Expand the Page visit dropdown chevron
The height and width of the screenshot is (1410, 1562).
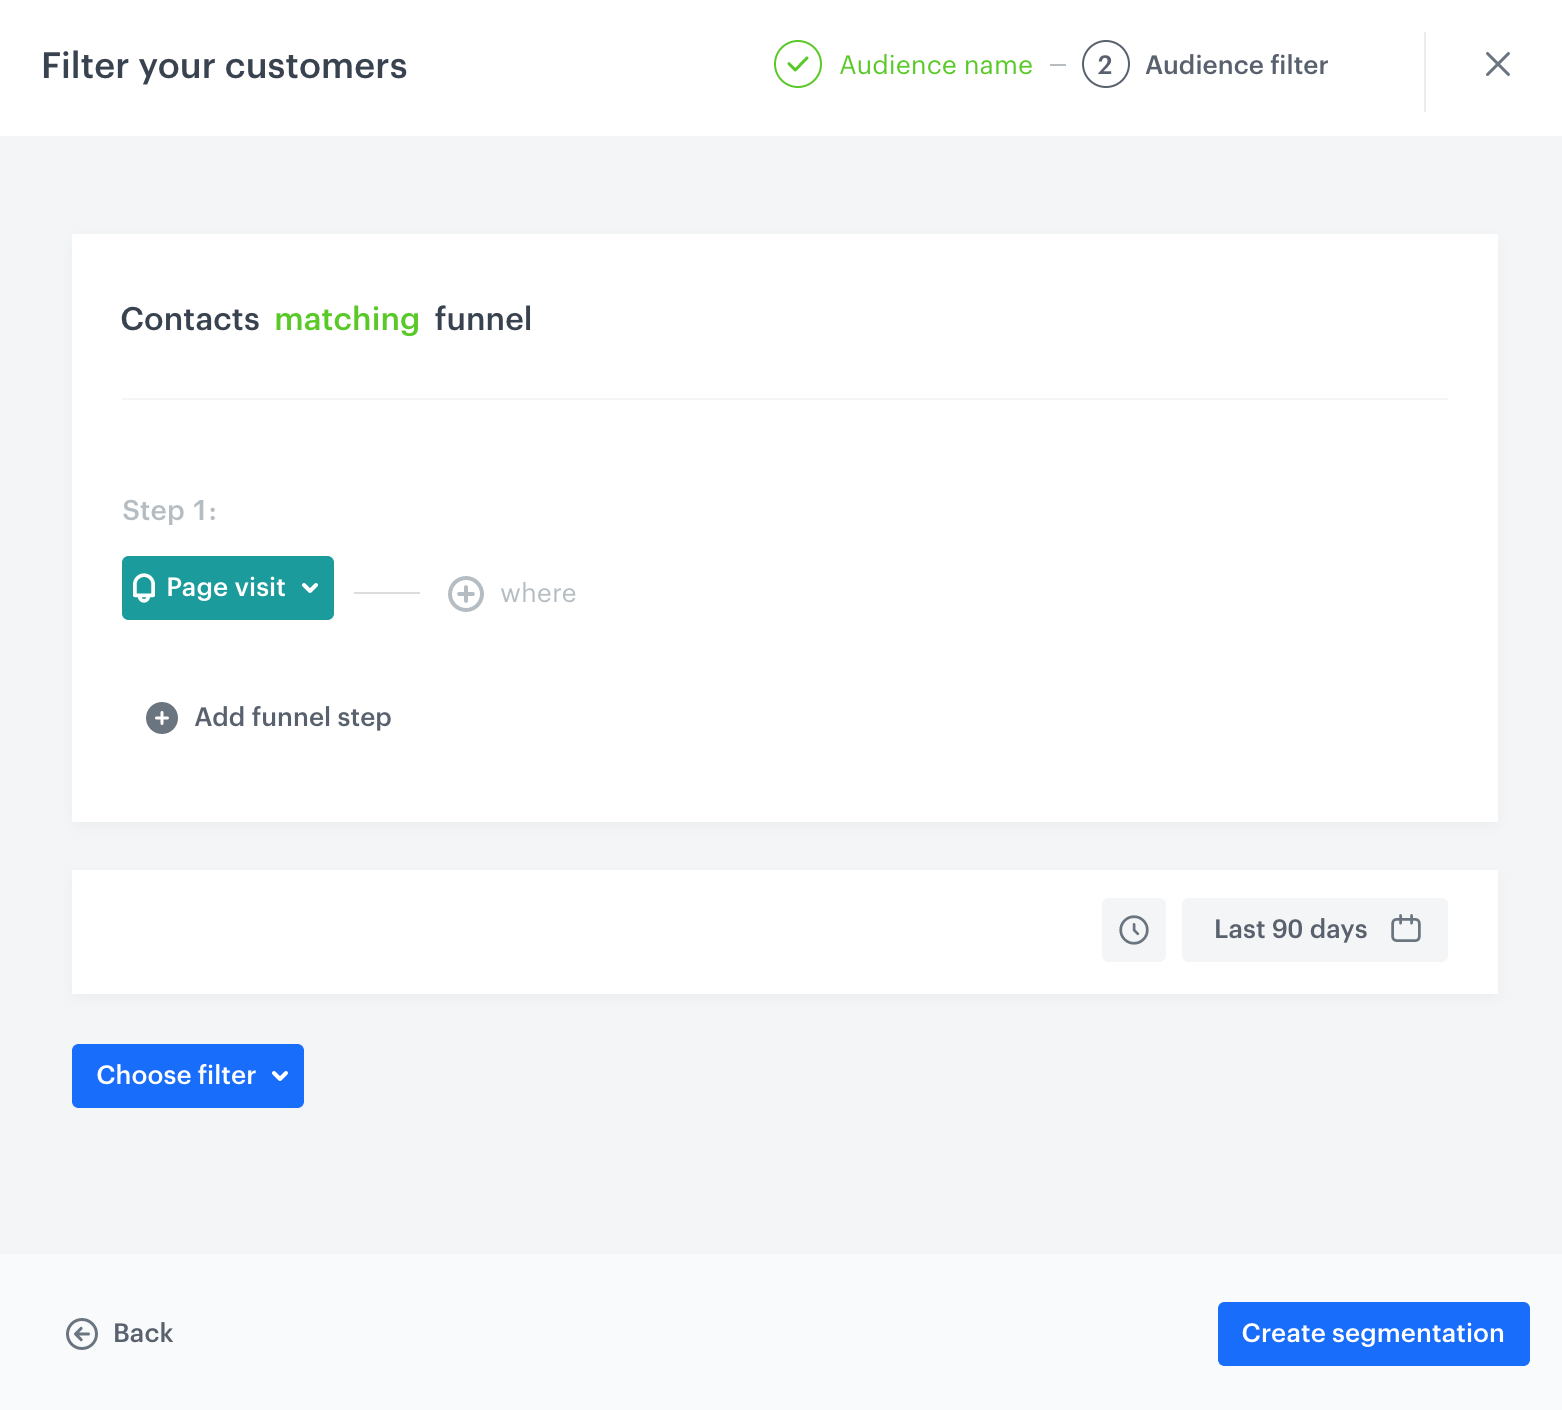coord(311,588)
